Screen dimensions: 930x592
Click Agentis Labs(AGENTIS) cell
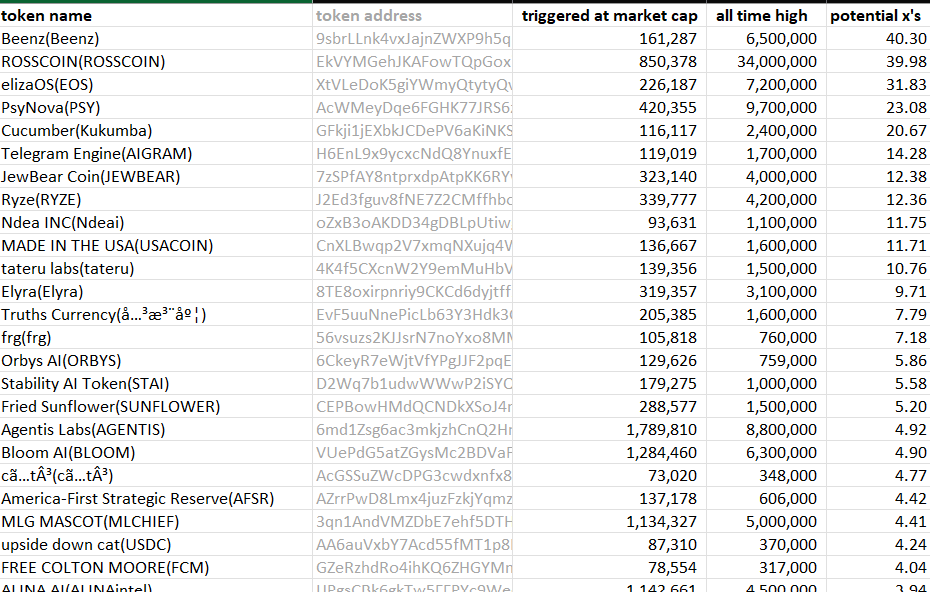156,429
